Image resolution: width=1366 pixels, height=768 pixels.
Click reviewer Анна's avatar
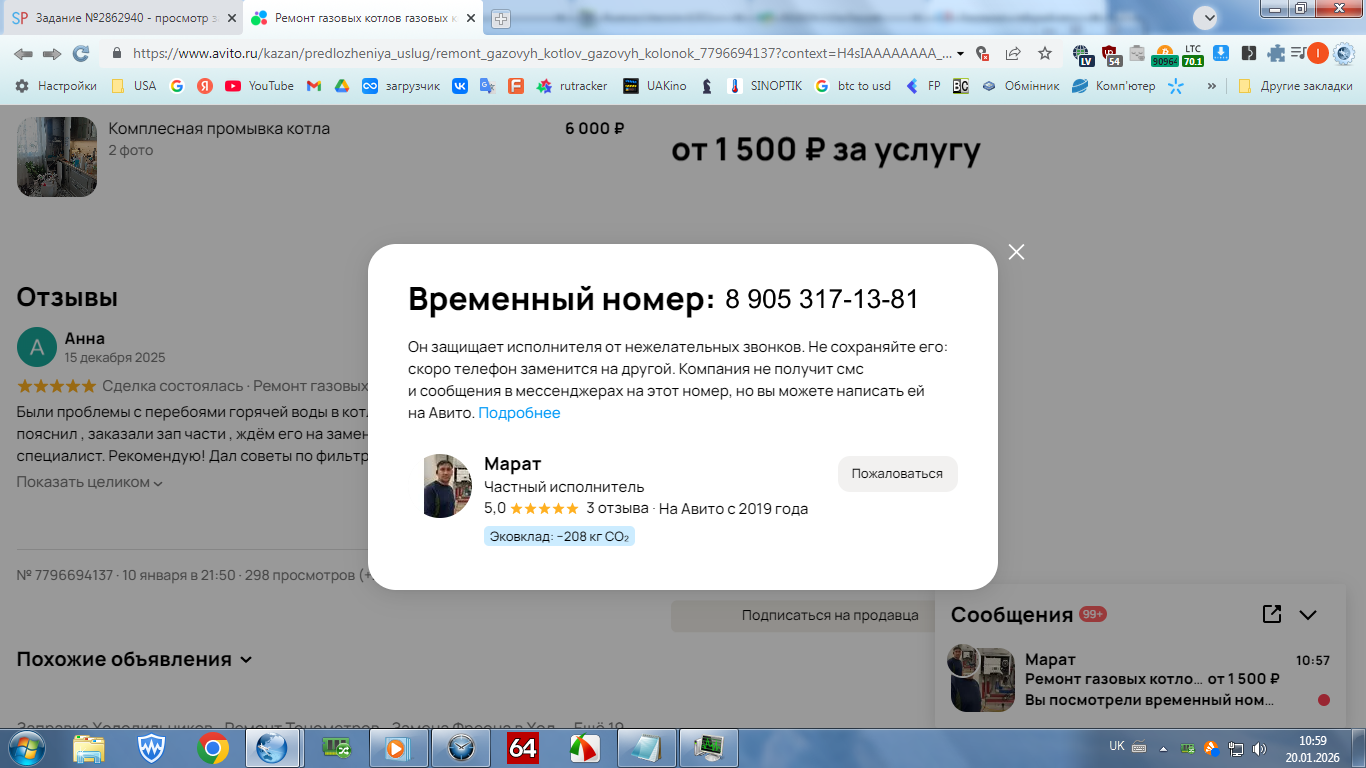coord(37,347)
